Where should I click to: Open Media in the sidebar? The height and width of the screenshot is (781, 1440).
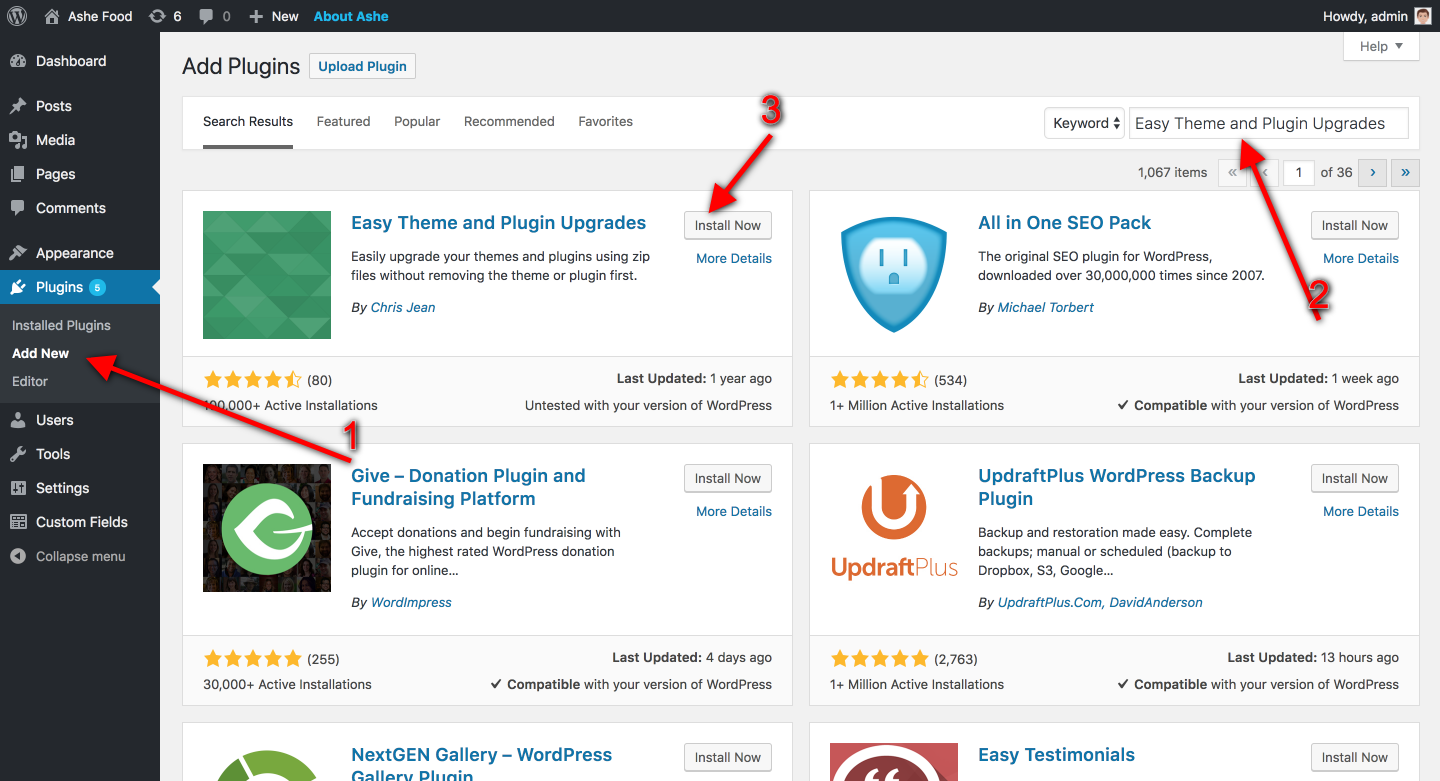(55, 140)
